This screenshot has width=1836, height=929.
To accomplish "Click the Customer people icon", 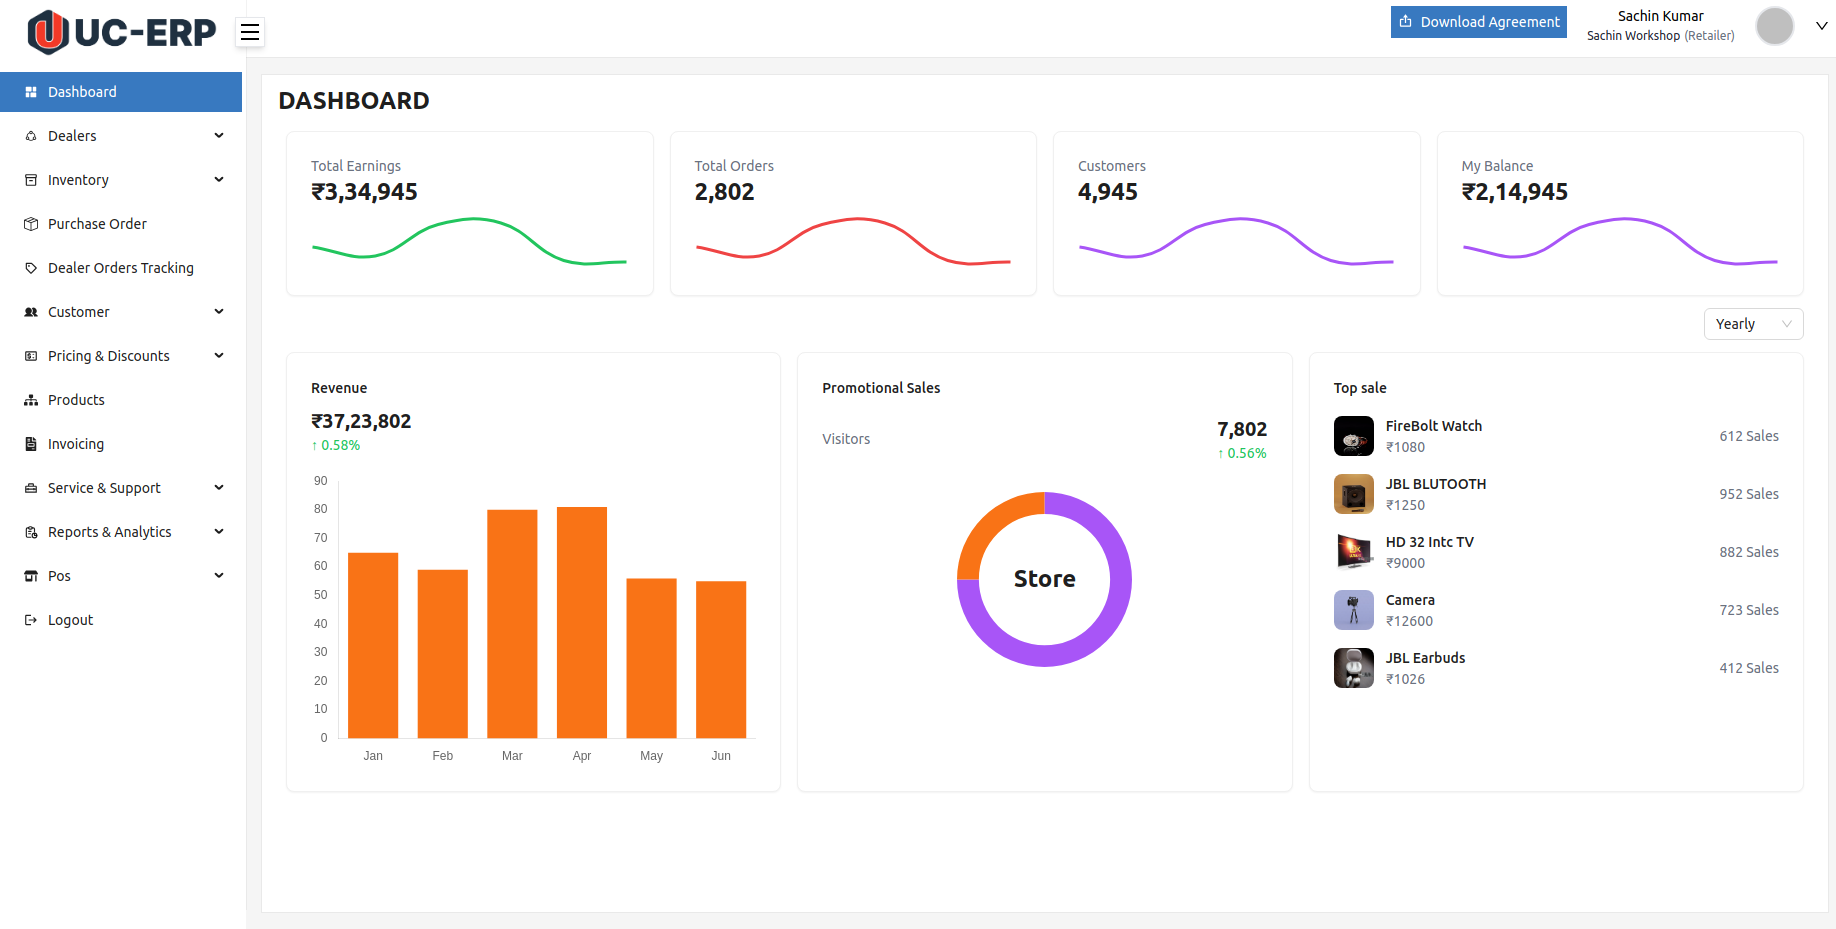I will (x=31, y=312).
